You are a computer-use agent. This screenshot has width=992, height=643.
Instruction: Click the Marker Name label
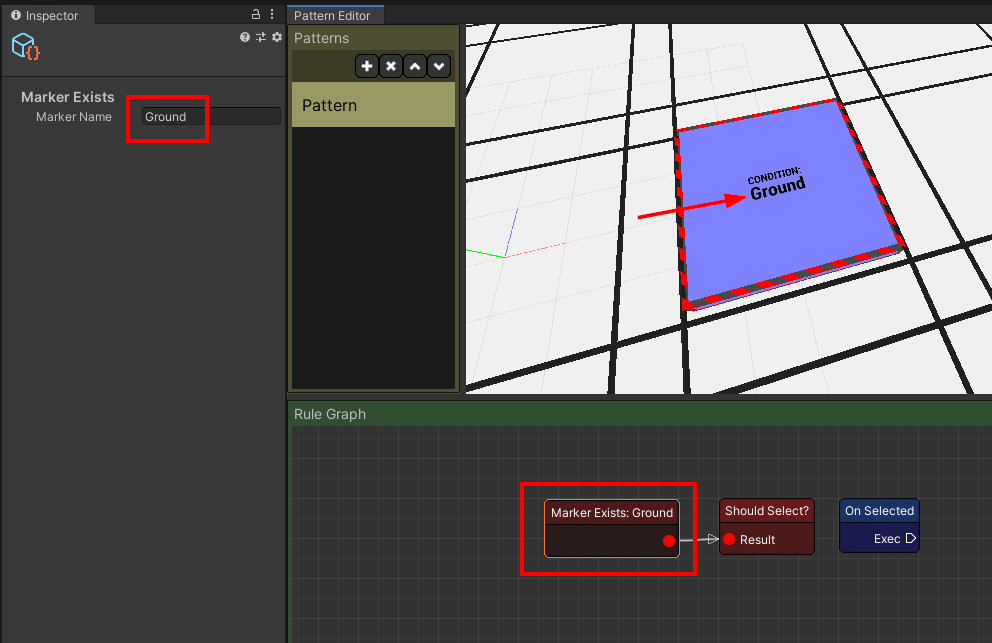click(x=73, y=116)
